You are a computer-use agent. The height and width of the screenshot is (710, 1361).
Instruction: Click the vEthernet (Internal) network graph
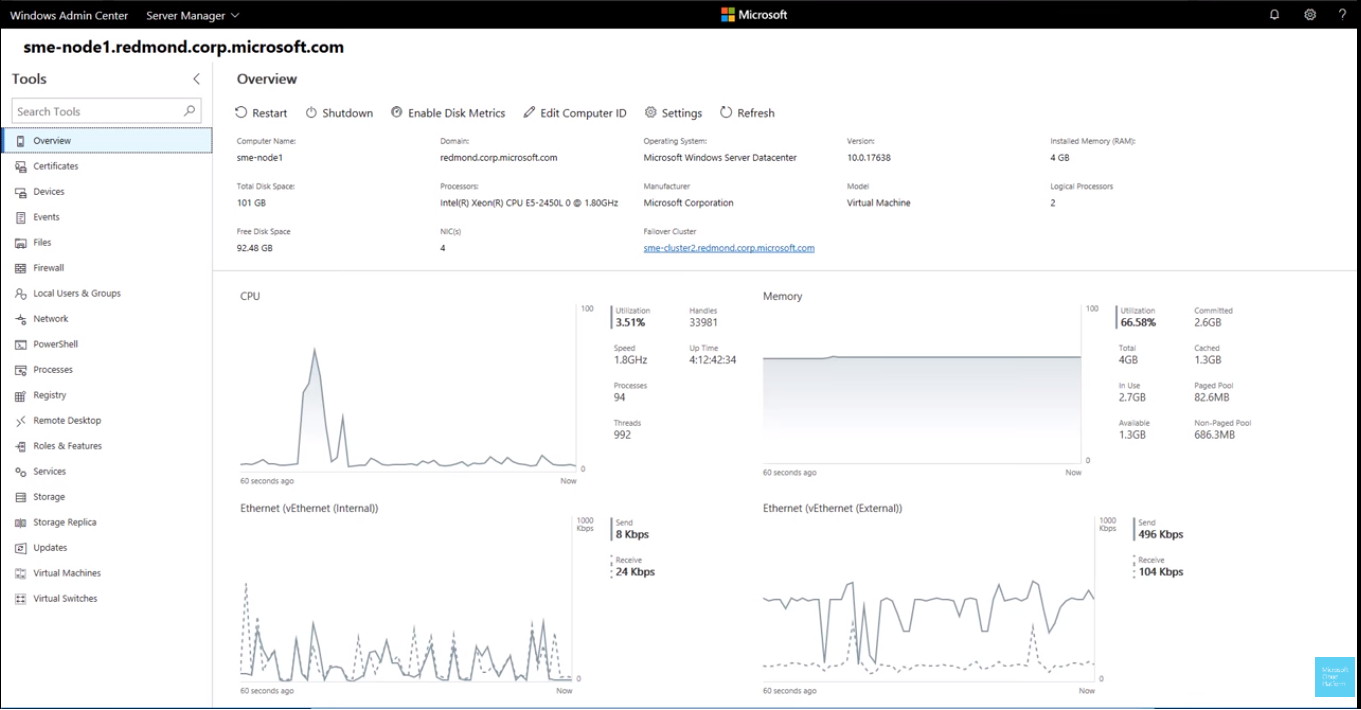point(408,600)
